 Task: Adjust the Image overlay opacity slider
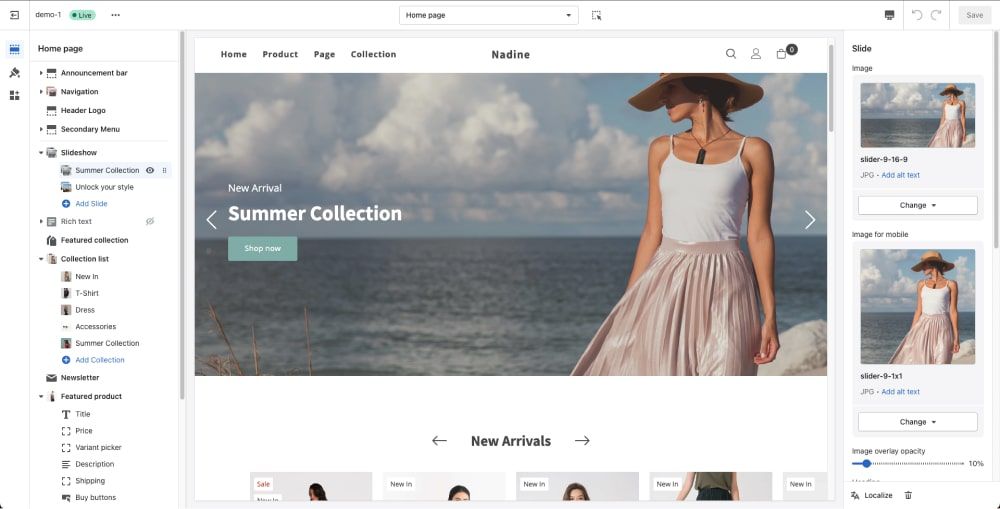(908, 464)
